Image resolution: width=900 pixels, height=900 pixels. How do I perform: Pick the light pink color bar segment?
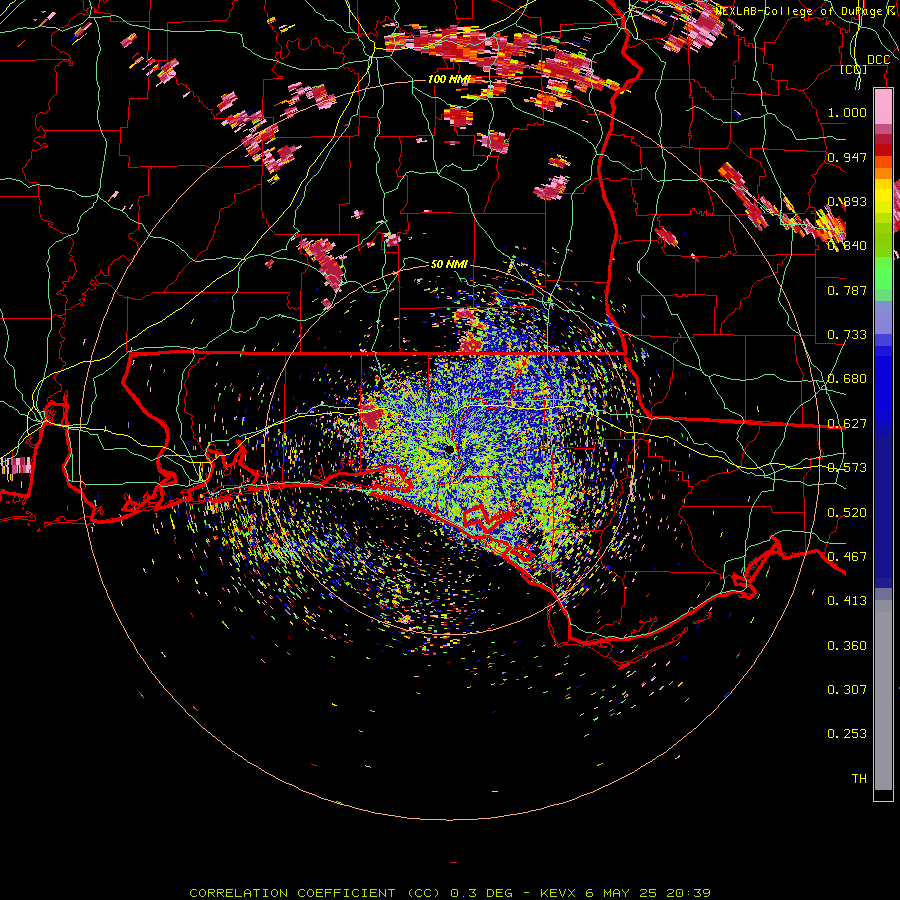coord(883,107)
